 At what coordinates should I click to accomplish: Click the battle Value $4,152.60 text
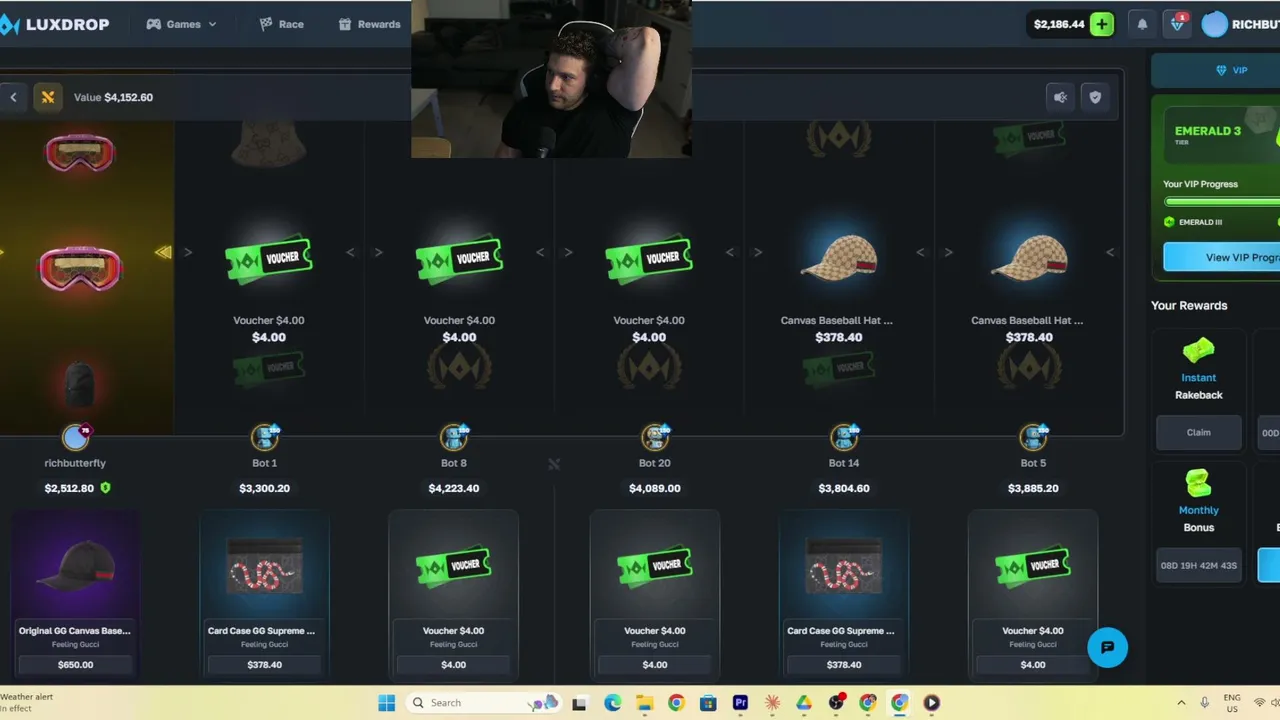click(x=113, y=97)
